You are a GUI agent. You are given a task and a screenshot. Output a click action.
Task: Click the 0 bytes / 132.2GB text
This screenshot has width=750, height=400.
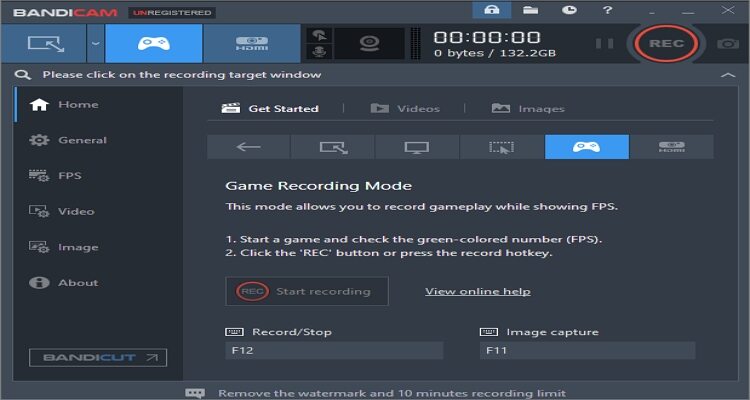(495, 53)
